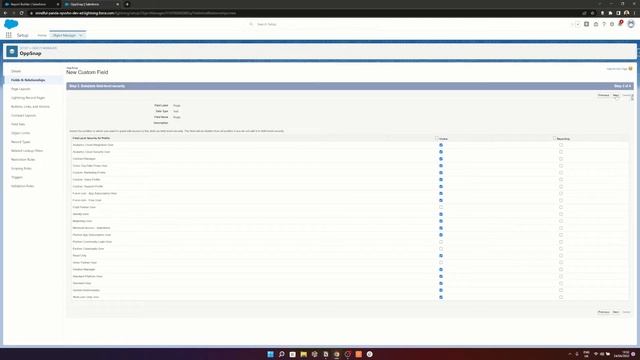
Task: Open Field Sets in the sidebar
Action: (x=18, y=124)
